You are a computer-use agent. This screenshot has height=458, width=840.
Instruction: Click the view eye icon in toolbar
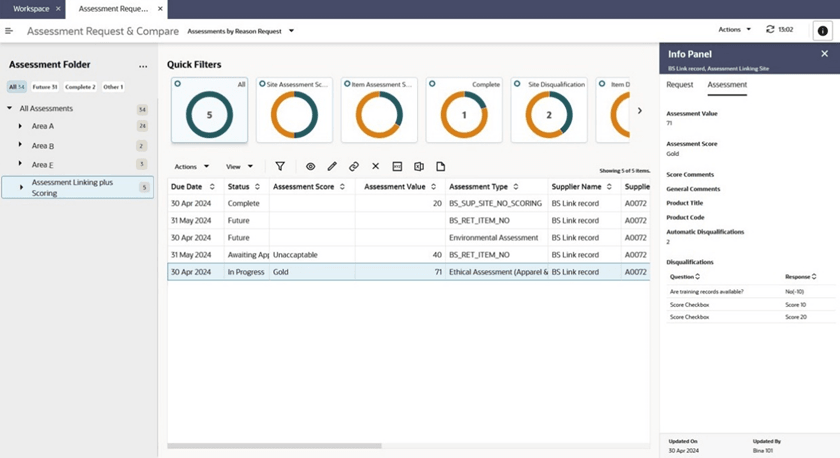[310, 167]
